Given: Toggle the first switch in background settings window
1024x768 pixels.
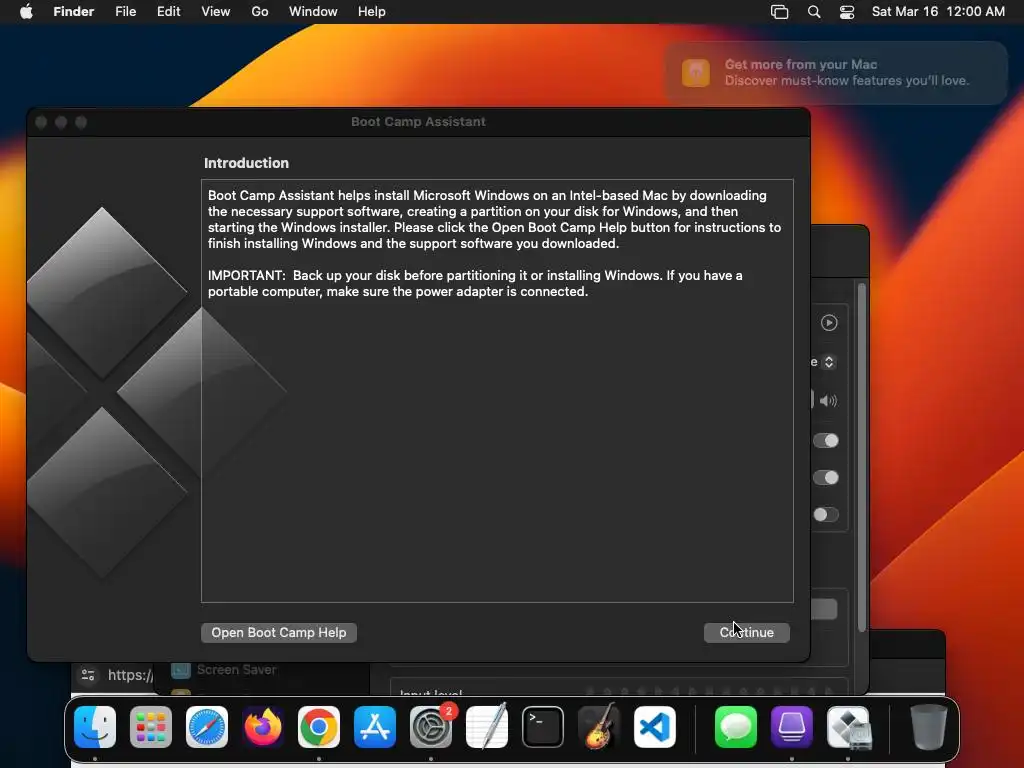Looking at the screenshot, I should 825,440.
